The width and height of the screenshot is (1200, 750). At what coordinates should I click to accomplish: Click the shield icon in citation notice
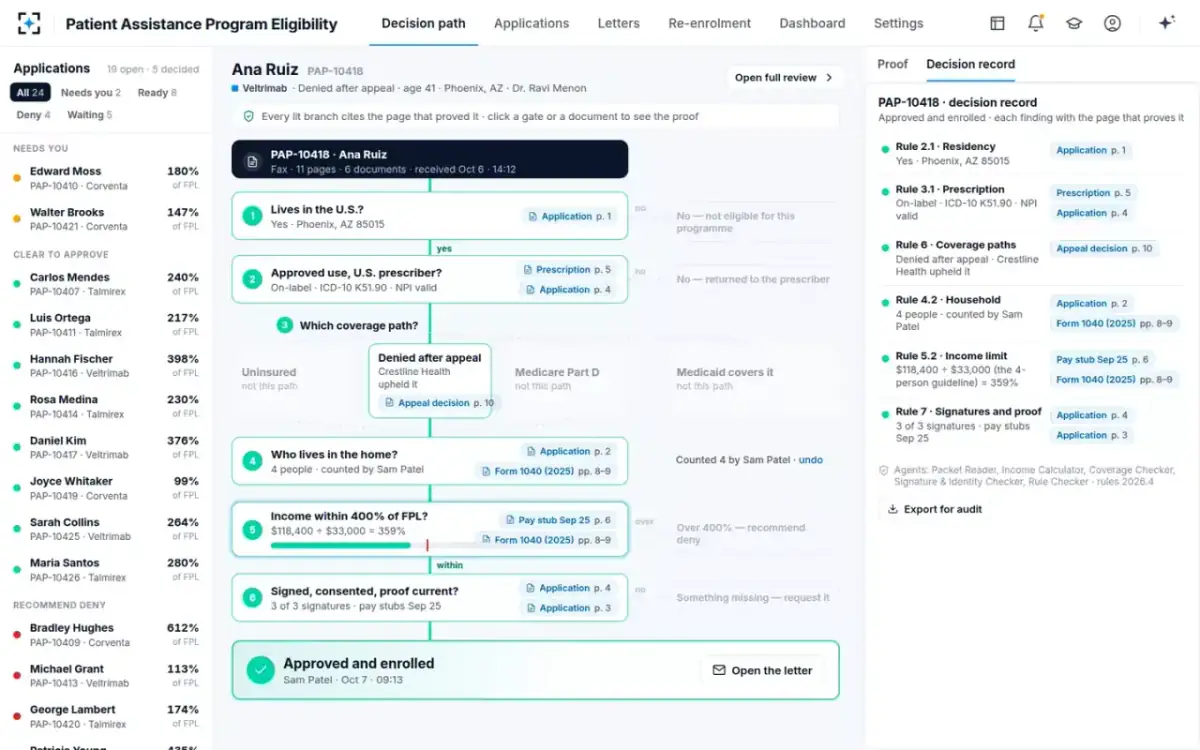[249, 116]
